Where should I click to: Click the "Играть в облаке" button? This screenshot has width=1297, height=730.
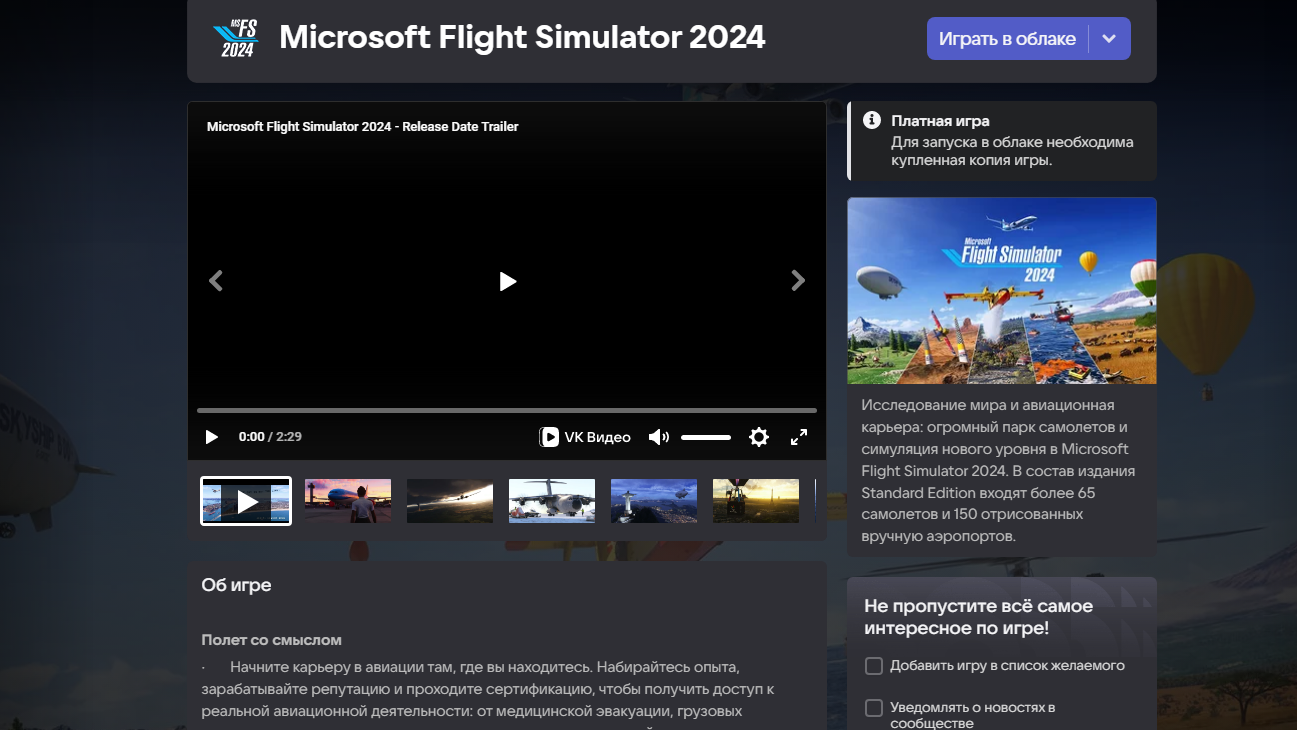click(x=1007, y=39)
